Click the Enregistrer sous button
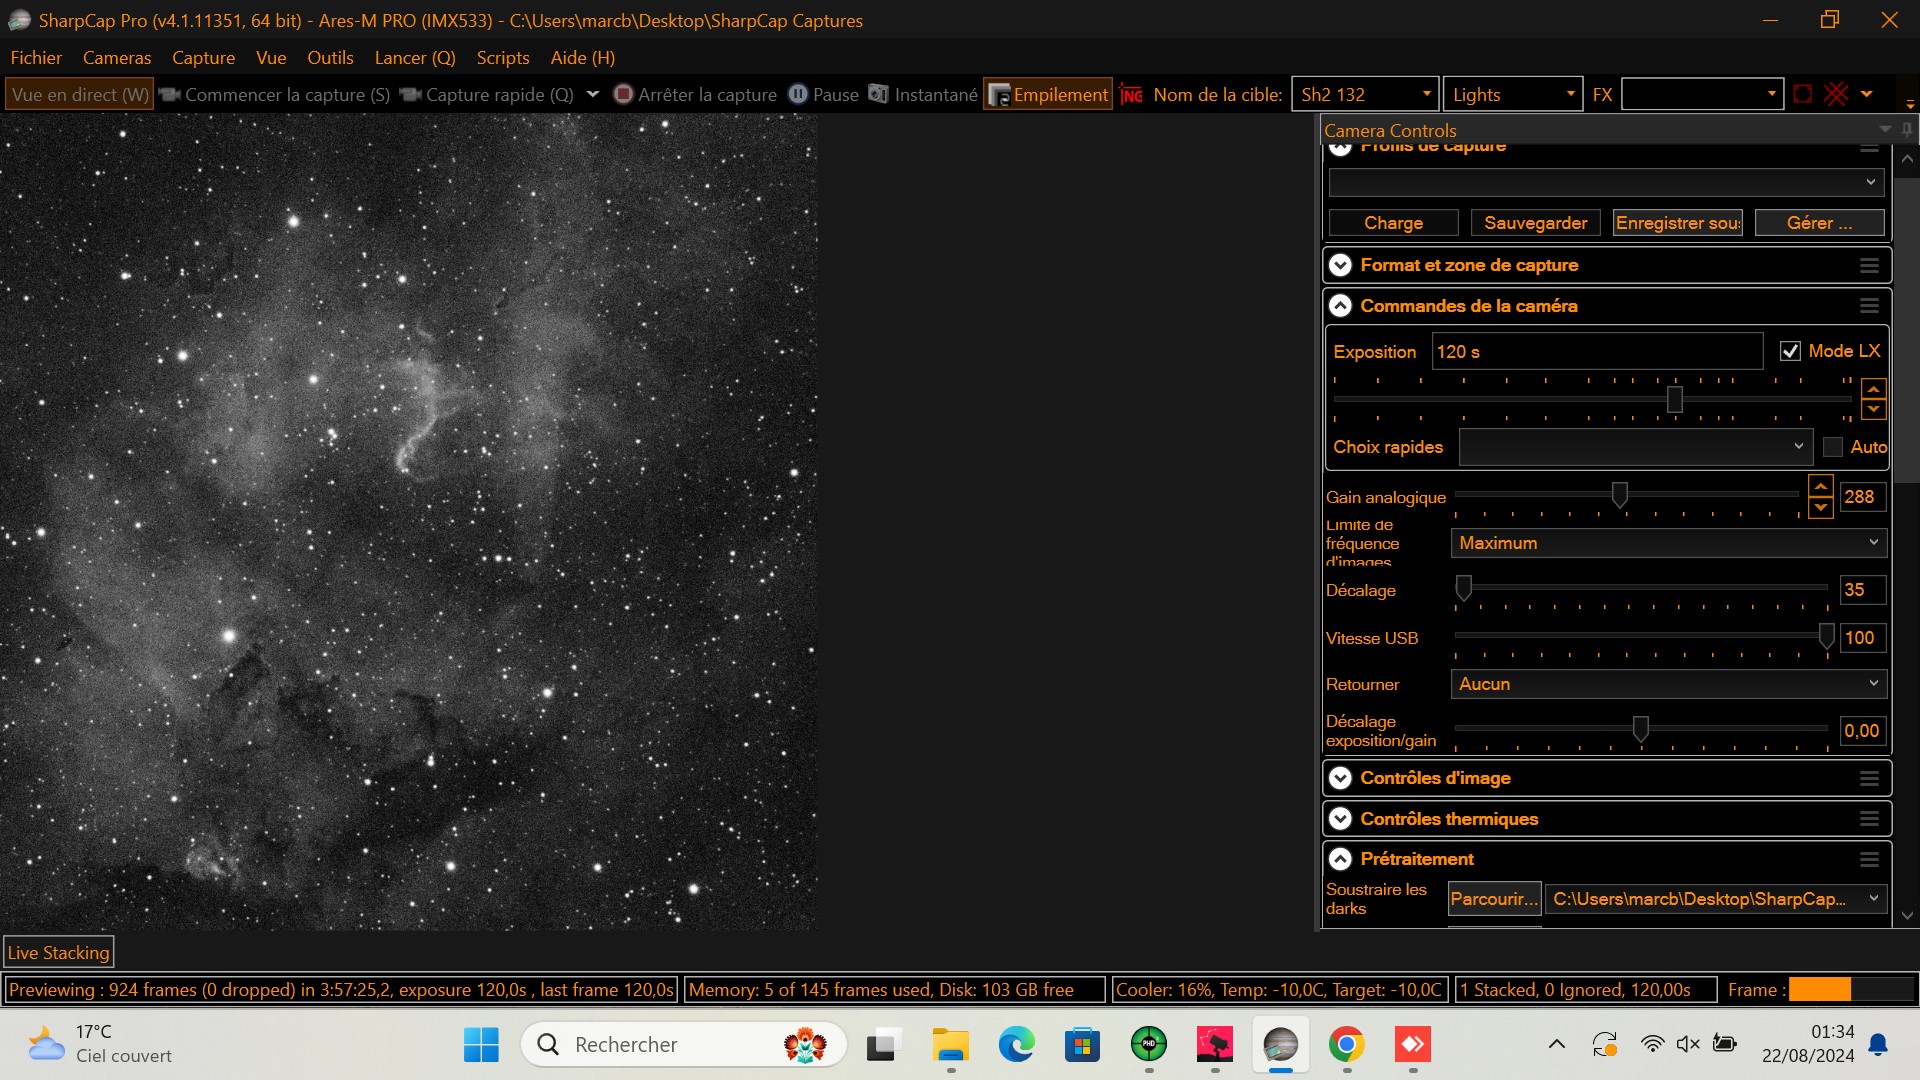 [x=1678, y=223]
